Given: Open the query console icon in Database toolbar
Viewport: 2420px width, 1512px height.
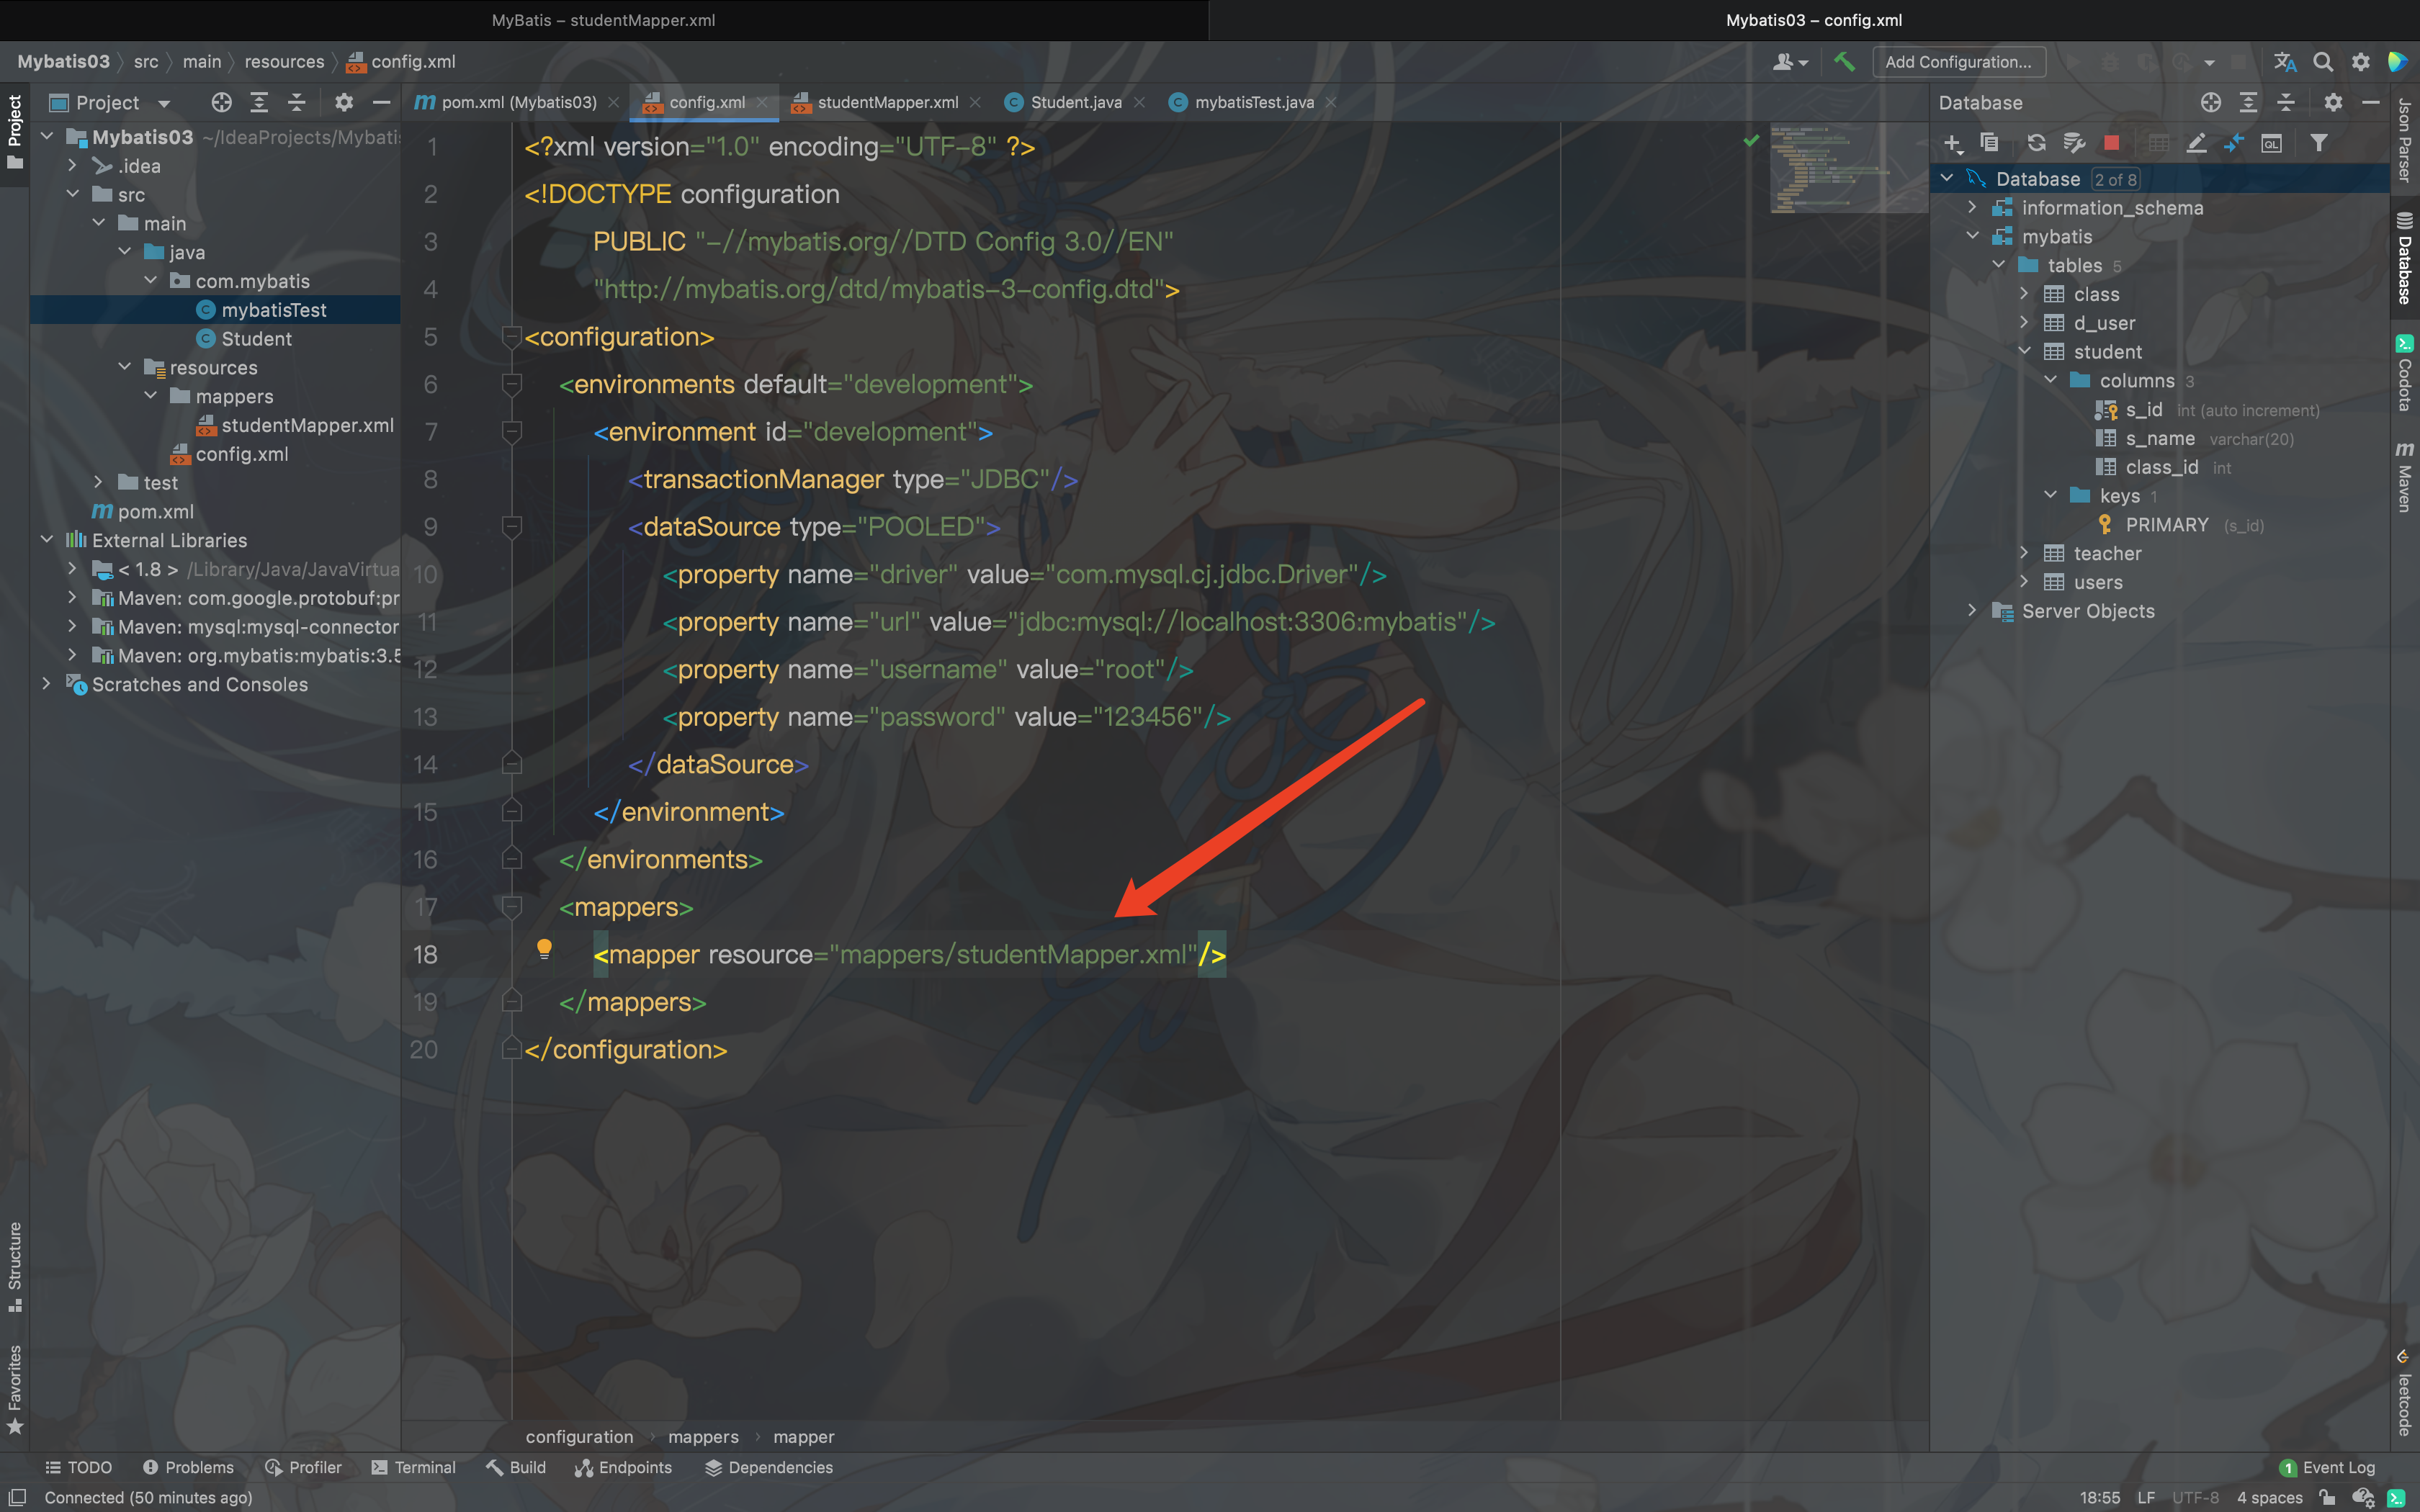Looking at the screenshot, I should click(x=2271, y=143).
